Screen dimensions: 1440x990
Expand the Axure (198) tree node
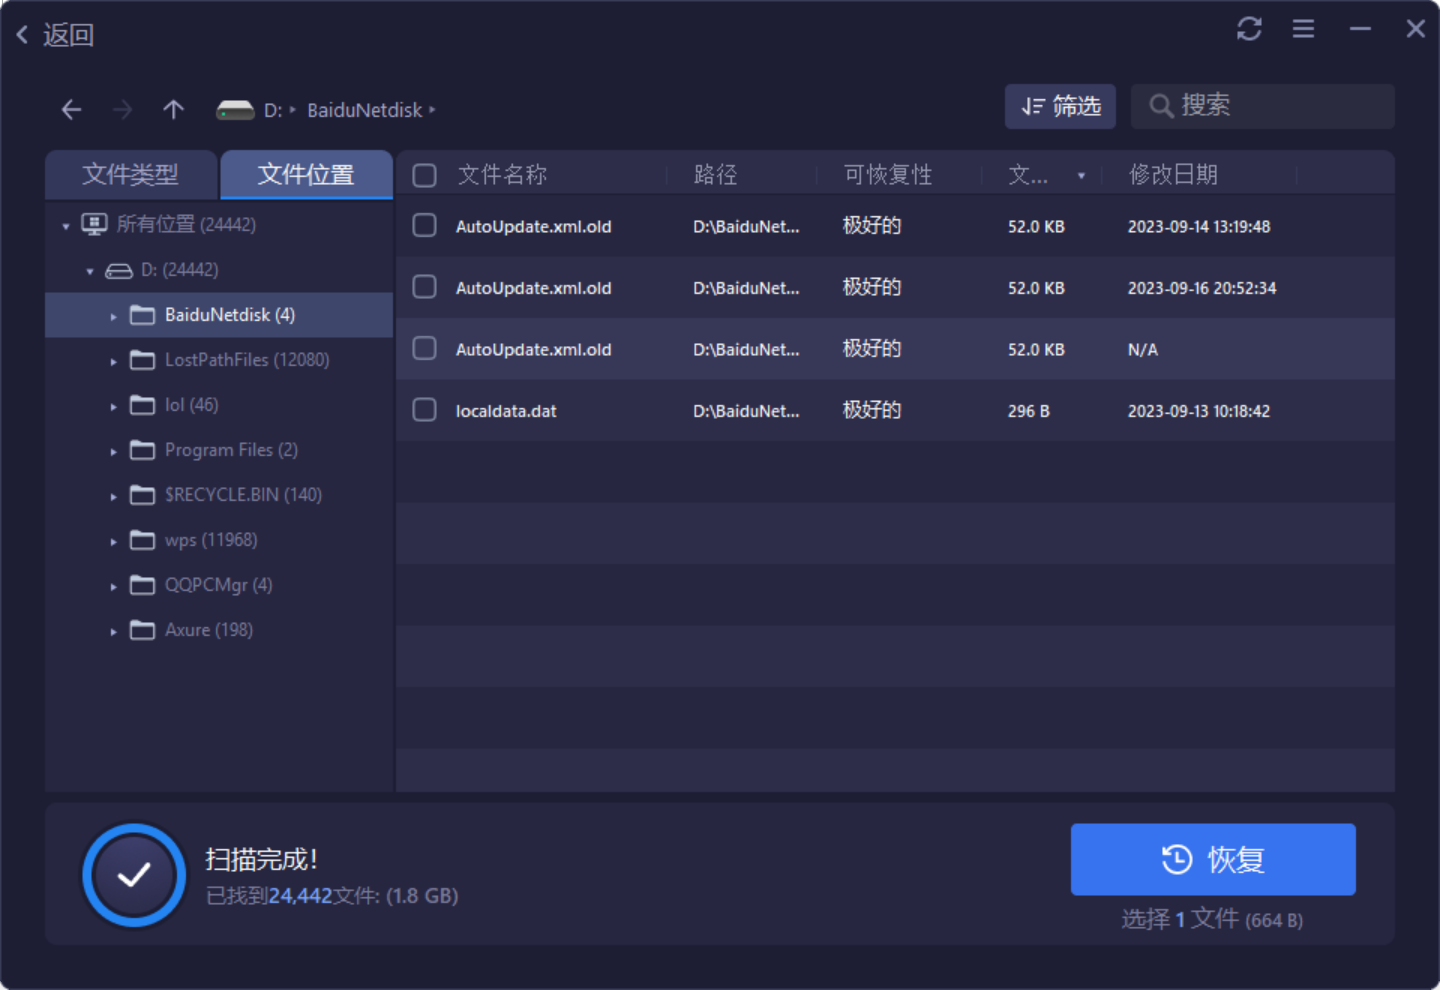click(x=114, y=631)
